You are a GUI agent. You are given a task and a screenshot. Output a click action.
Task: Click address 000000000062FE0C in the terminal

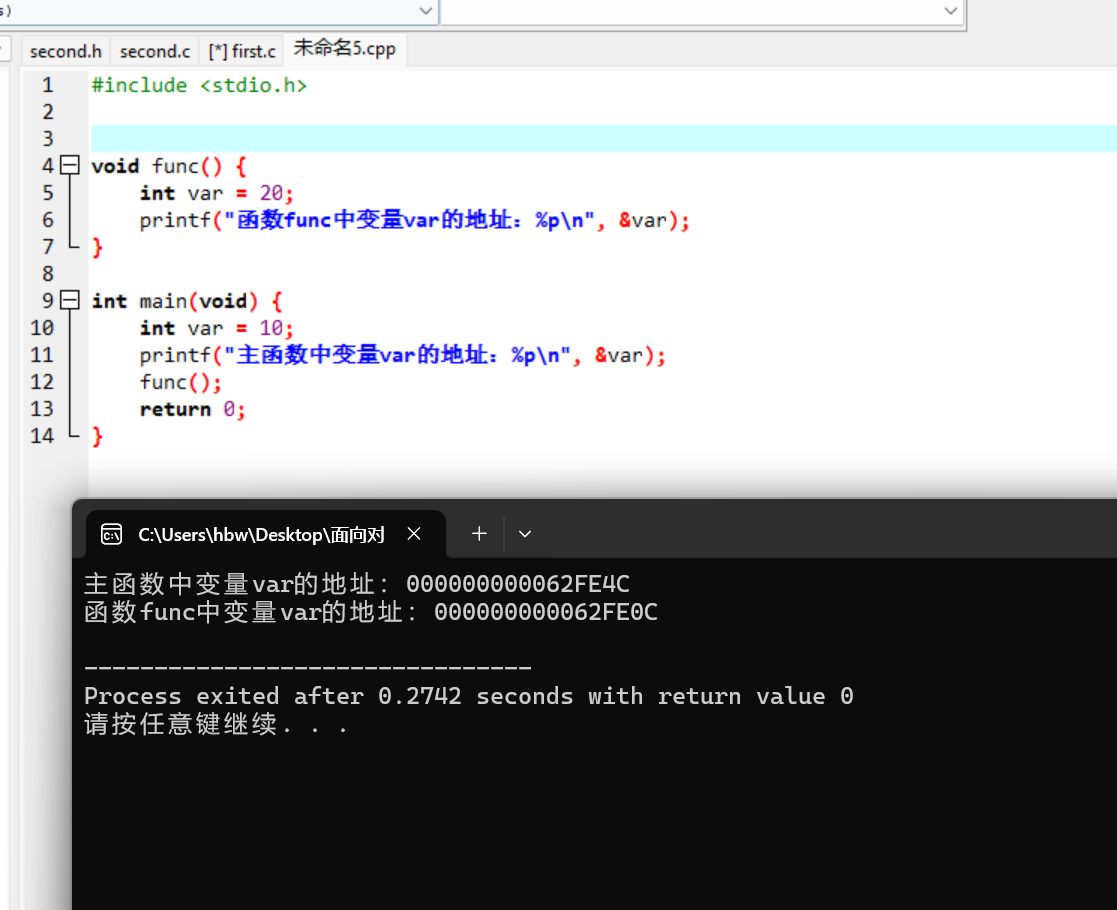pyautogui.click(x=546, y=611)
